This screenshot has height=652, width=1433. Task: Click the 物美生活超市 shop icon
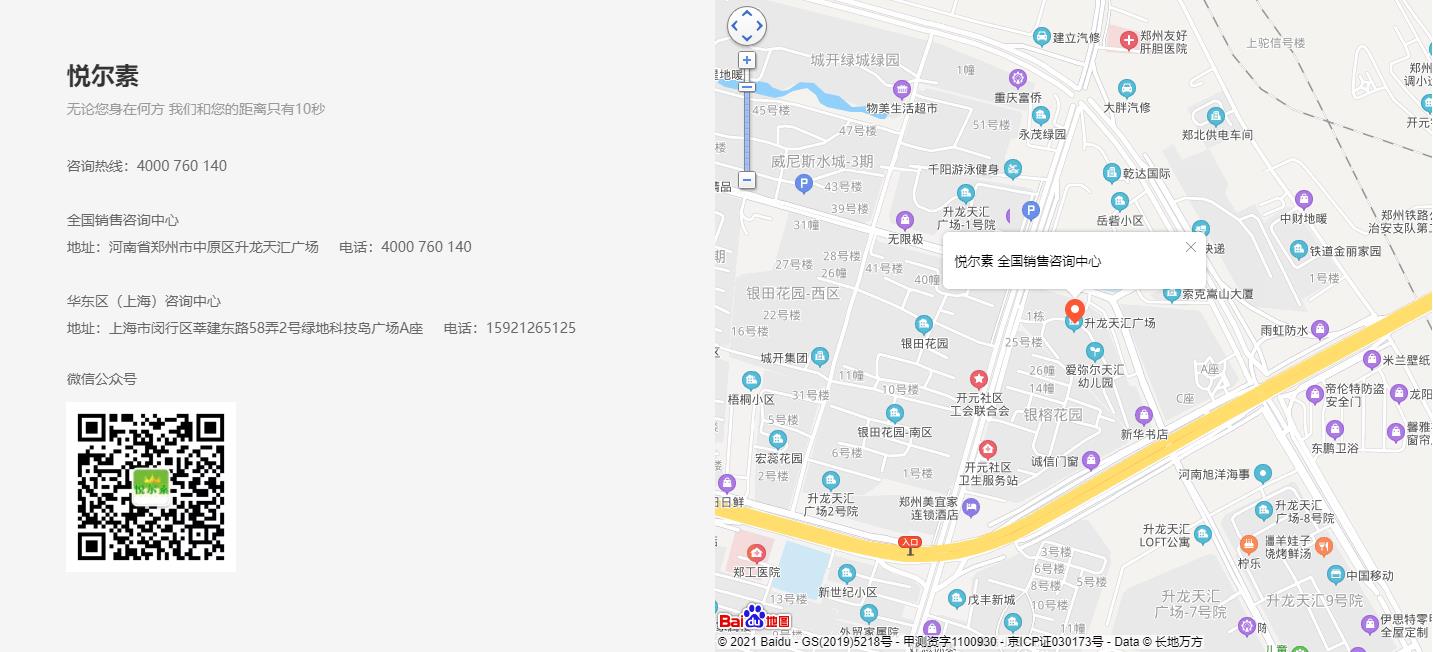click(x=902, y=89)
